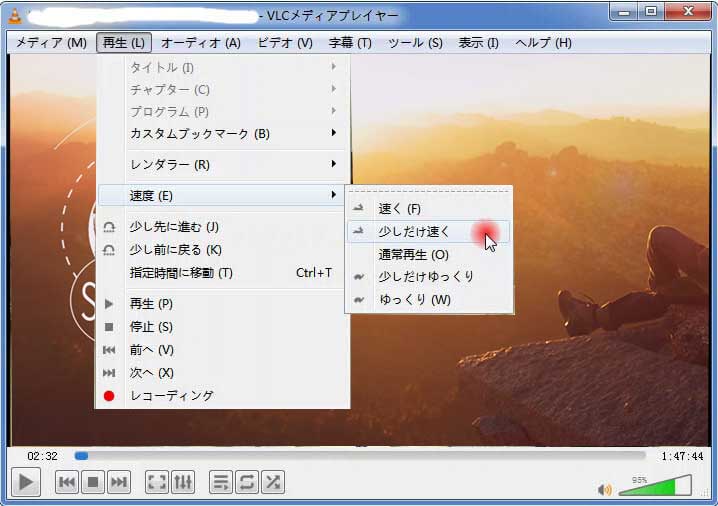Click the Stop button in control bar
The height and width of the screenshot is (506, 718).
(93, 482)
